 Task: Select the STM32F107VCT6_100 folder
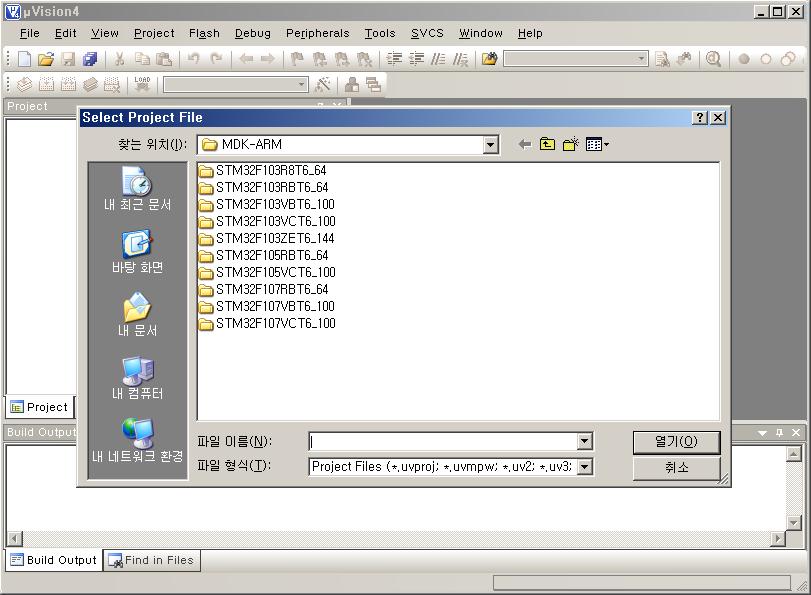(x=267, y=324)
